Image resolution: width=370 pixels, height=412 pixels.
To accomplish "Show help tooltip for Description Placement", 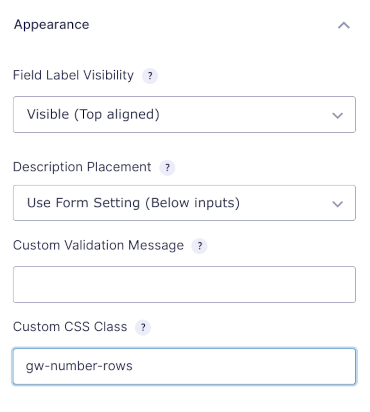I will click(167, 167).
